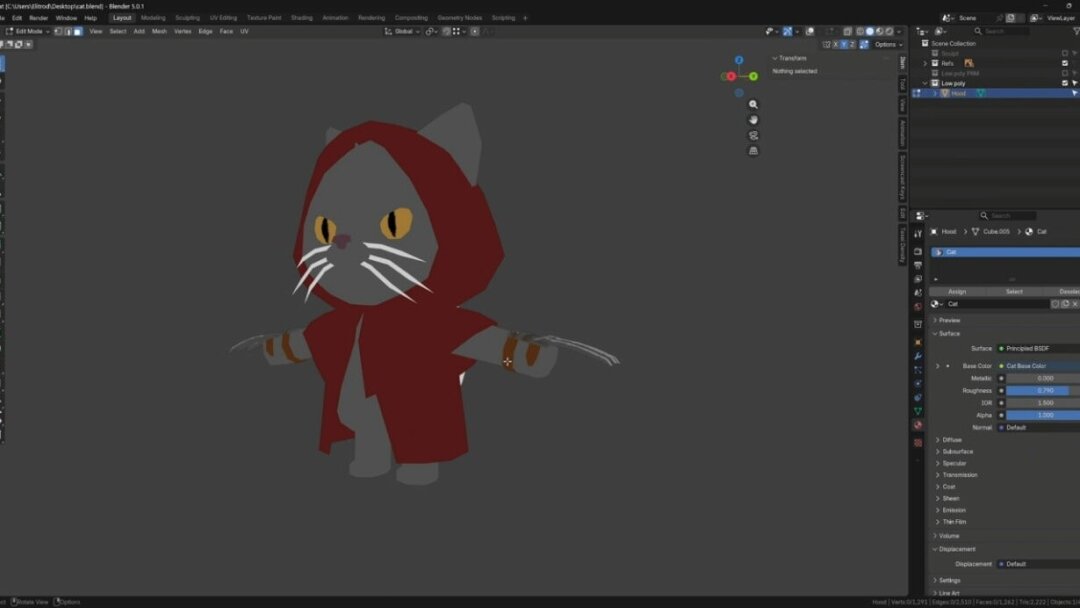
Task: Toggle the Low poly collection checkbox
Action: click(x=1064, y=83)
